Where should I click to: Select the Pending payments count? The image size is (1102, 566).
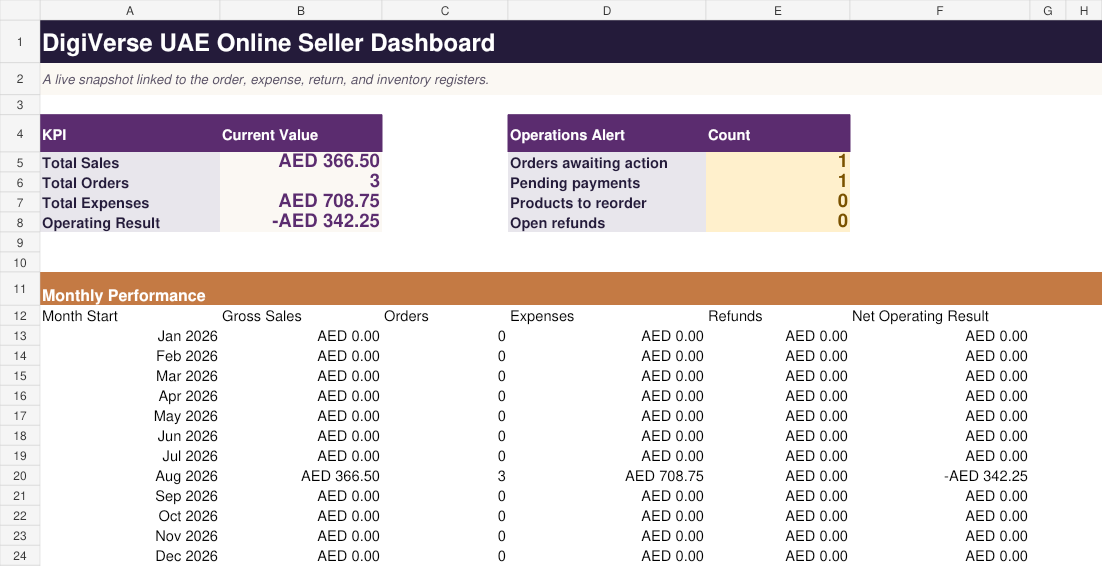(778, 182)
